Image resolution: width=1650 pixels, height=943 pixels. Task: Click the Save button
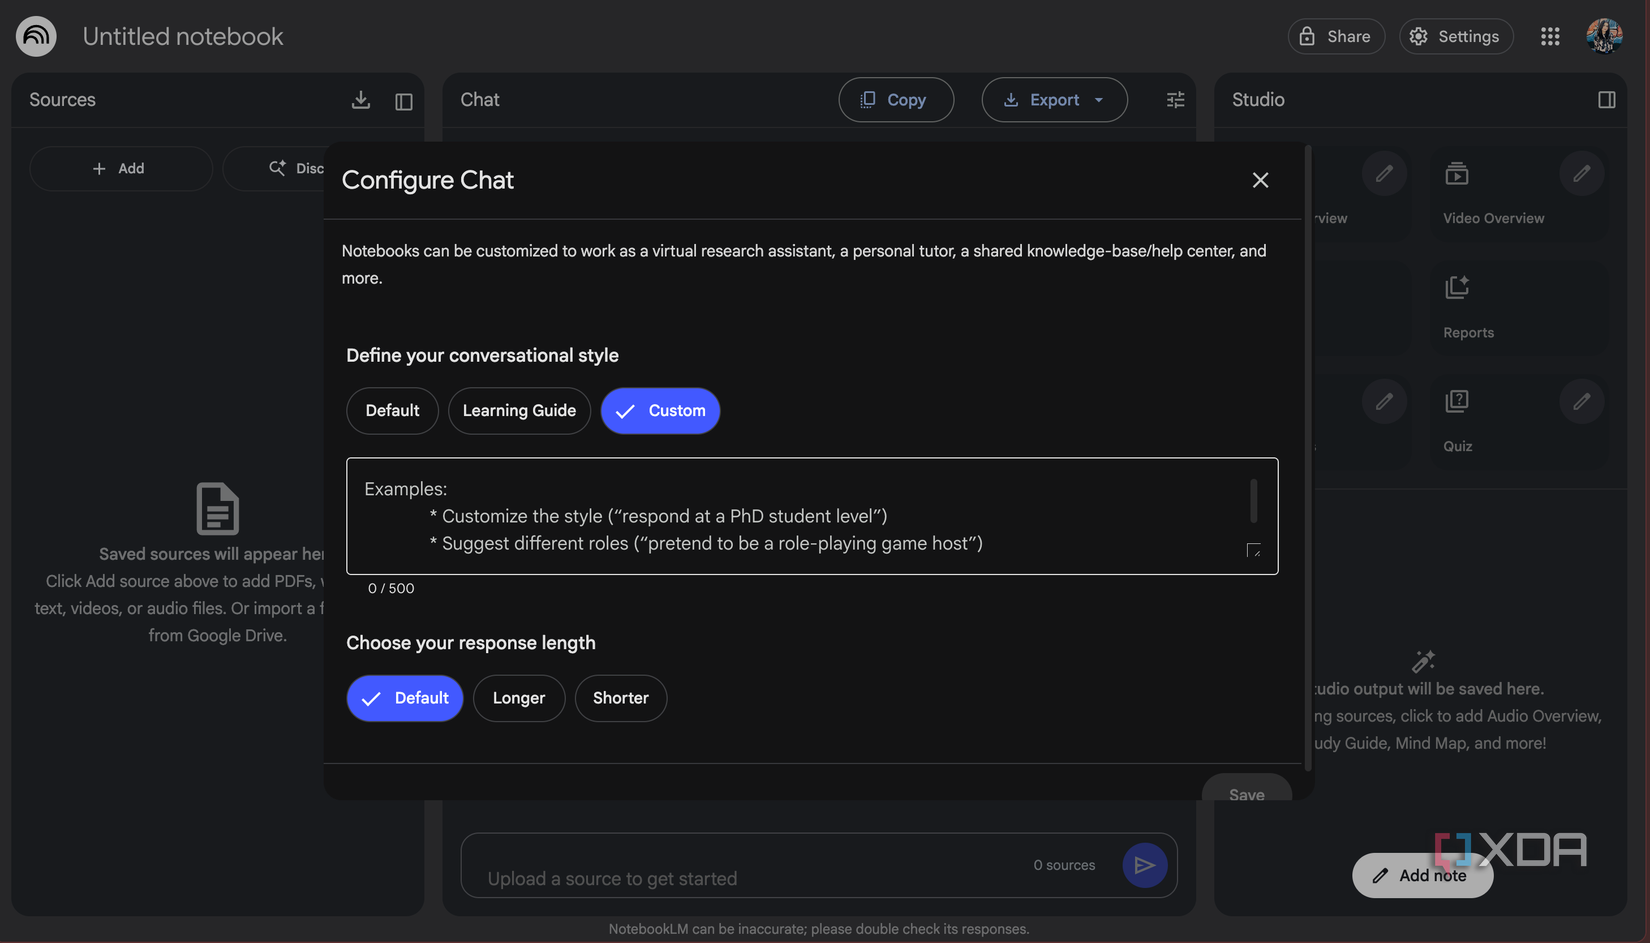(x=1246, y=793)
